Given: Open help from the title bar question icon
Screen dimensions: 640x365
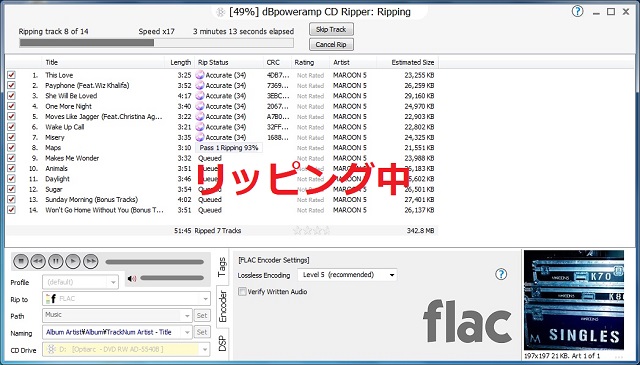Looking at the screenshot, I should [x=577, y=11].
